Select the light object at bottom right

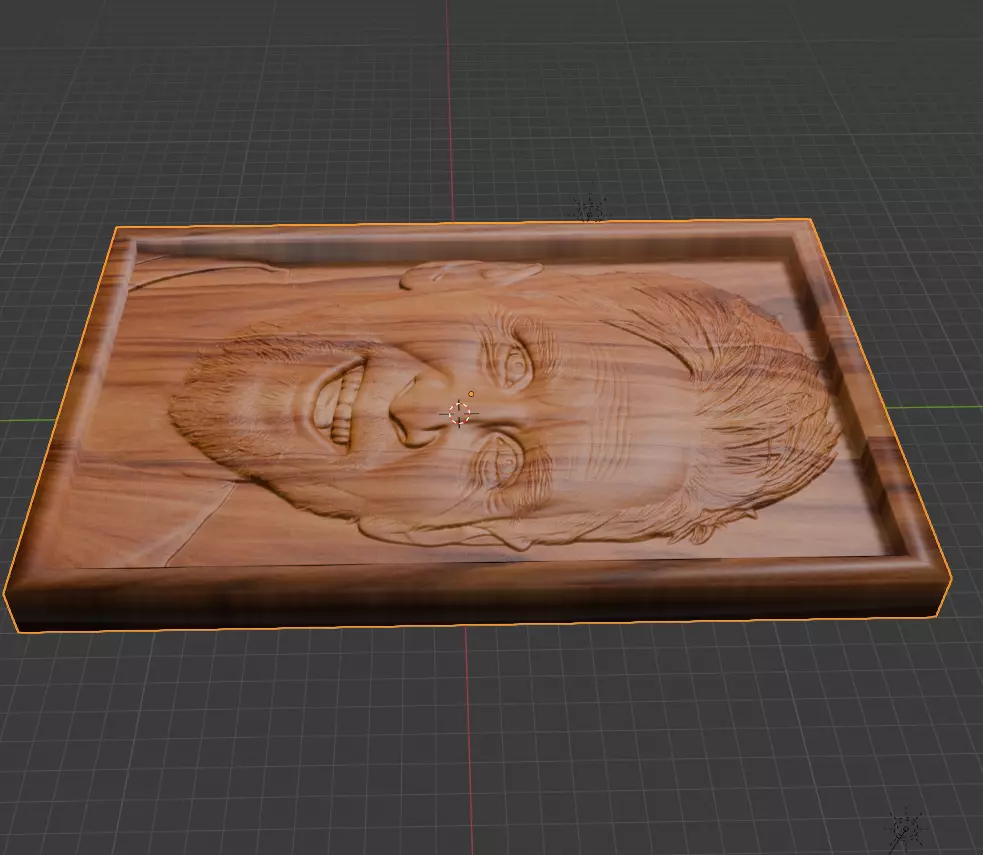click(905, 830)
